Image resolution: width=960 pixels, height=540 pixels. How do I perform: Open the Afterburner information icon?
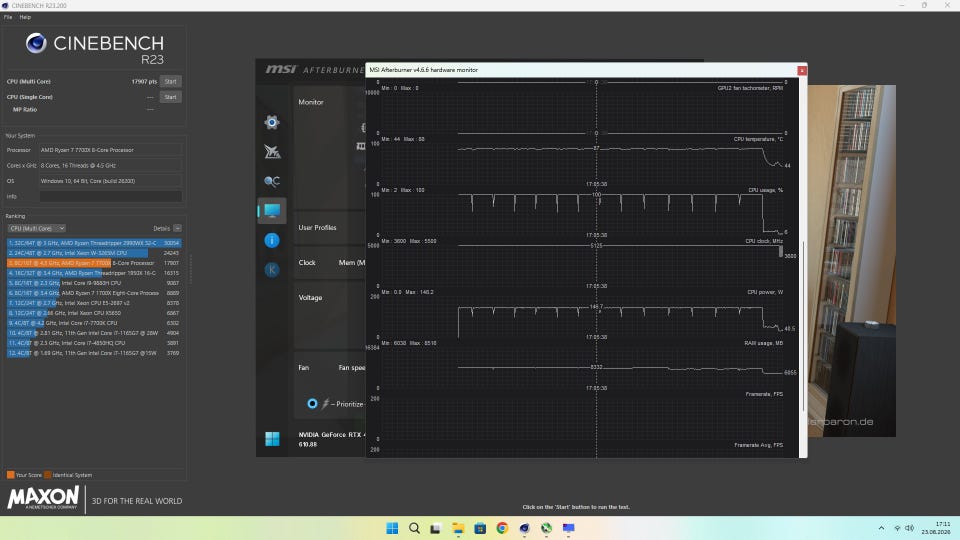[272, 240]
